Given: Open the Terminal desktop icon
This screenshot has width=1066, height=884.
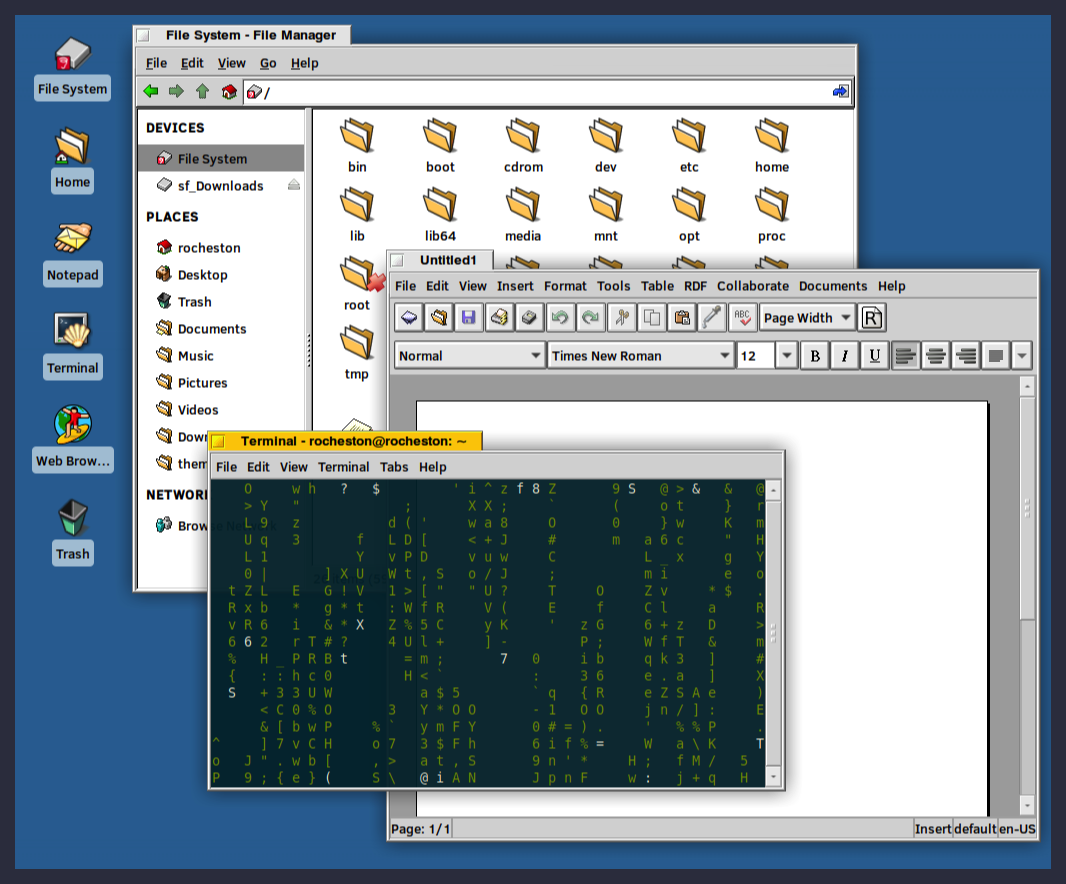Looking at the screenshot, I should coord(72,345).
